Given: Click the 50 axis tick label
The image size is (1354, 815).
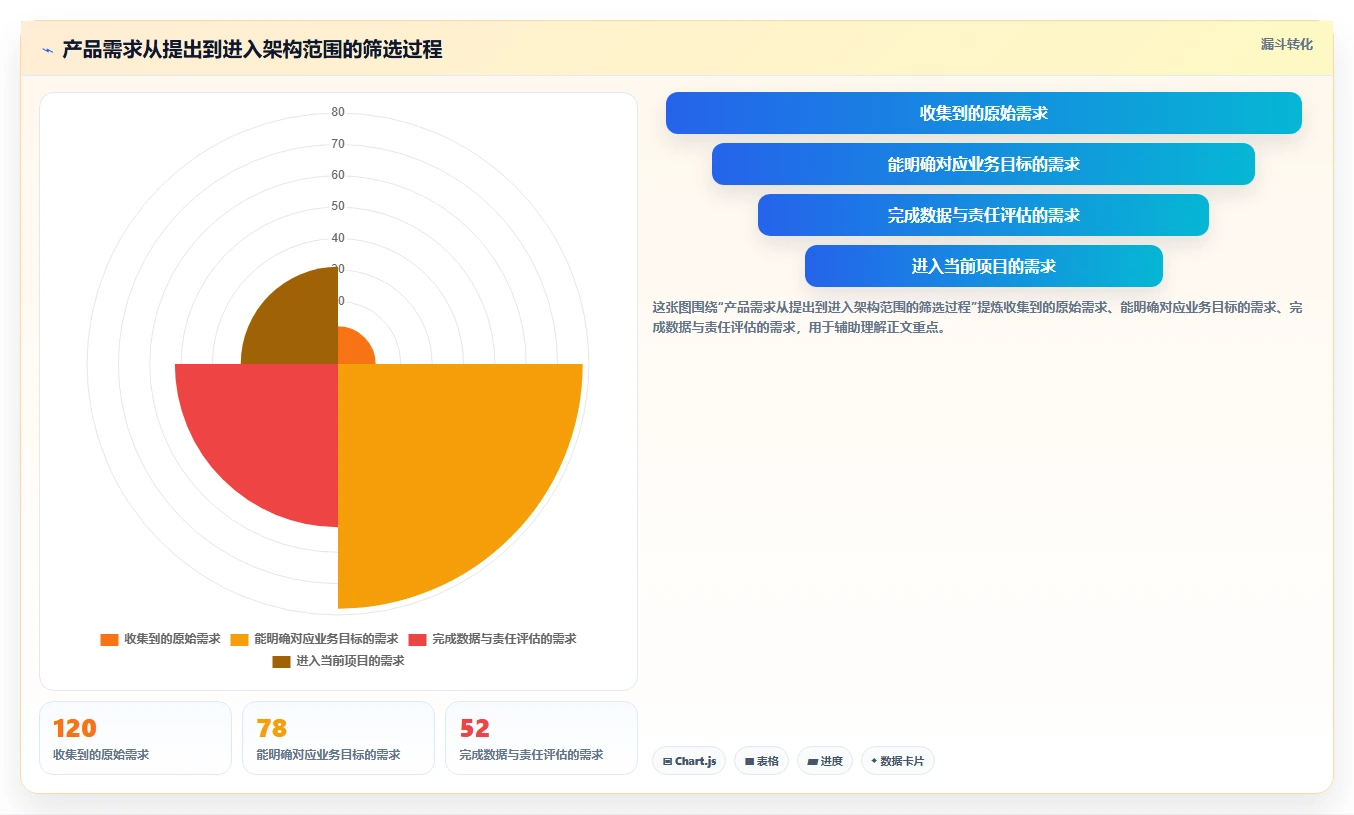Looking at the screenshot, I should tap(338, 206).
